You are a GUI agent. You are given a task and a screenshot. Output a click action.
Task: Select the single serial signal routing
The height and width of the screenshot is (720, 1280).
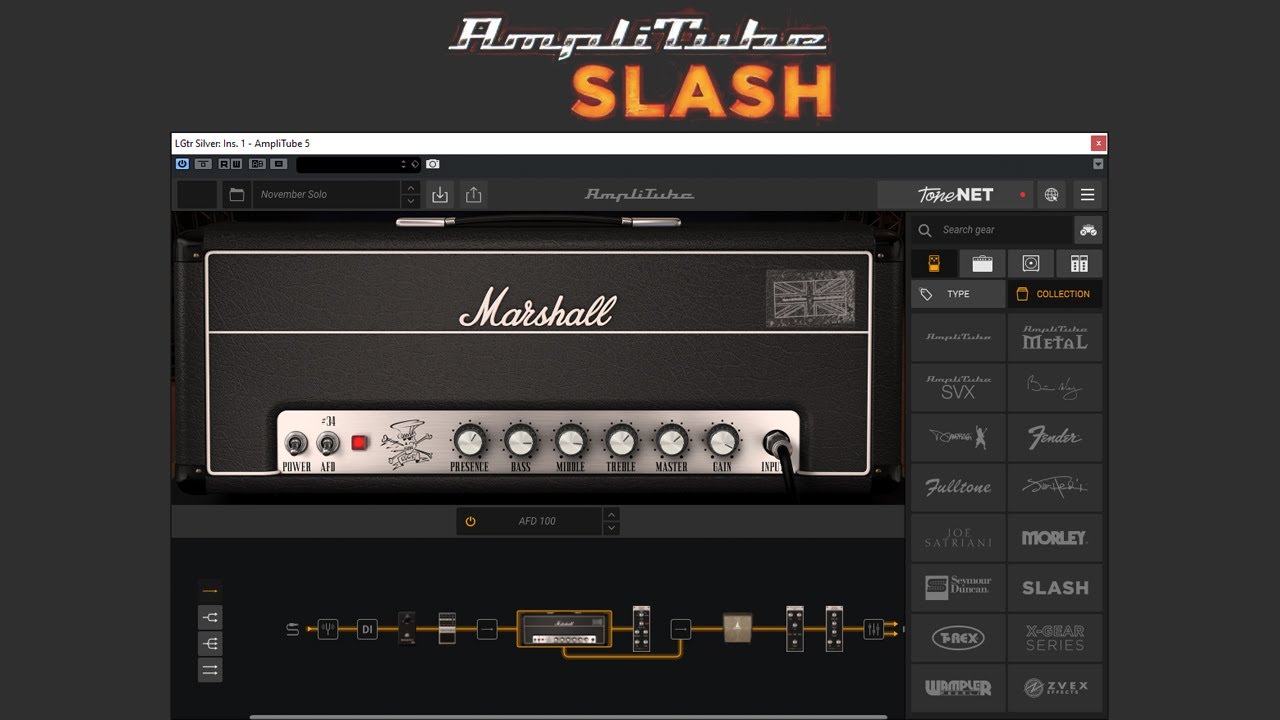[x=210, y=591]
